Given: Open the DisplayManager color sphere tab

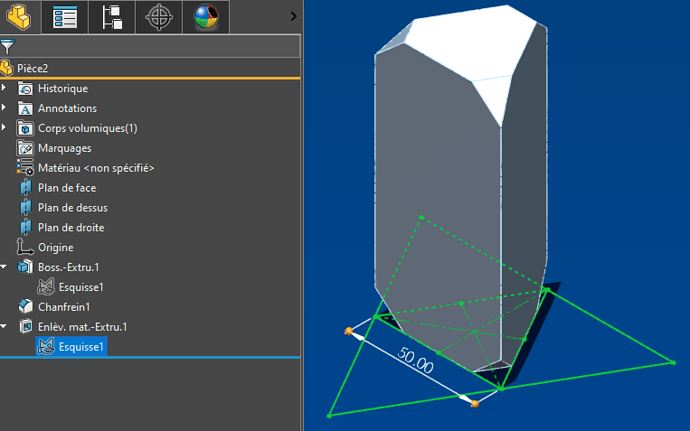Looking at the screenshot, I should click(x=205, y=17).
